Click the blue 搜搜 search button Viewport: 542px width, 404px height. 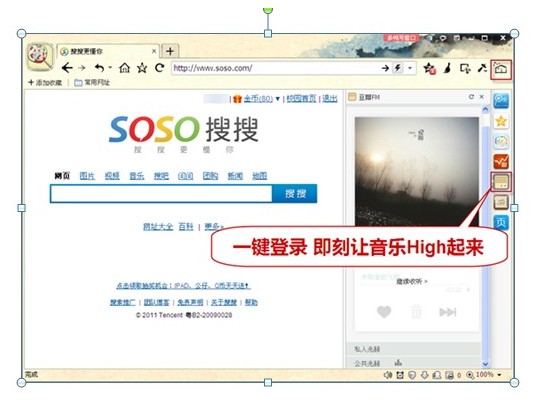[295, 194]
